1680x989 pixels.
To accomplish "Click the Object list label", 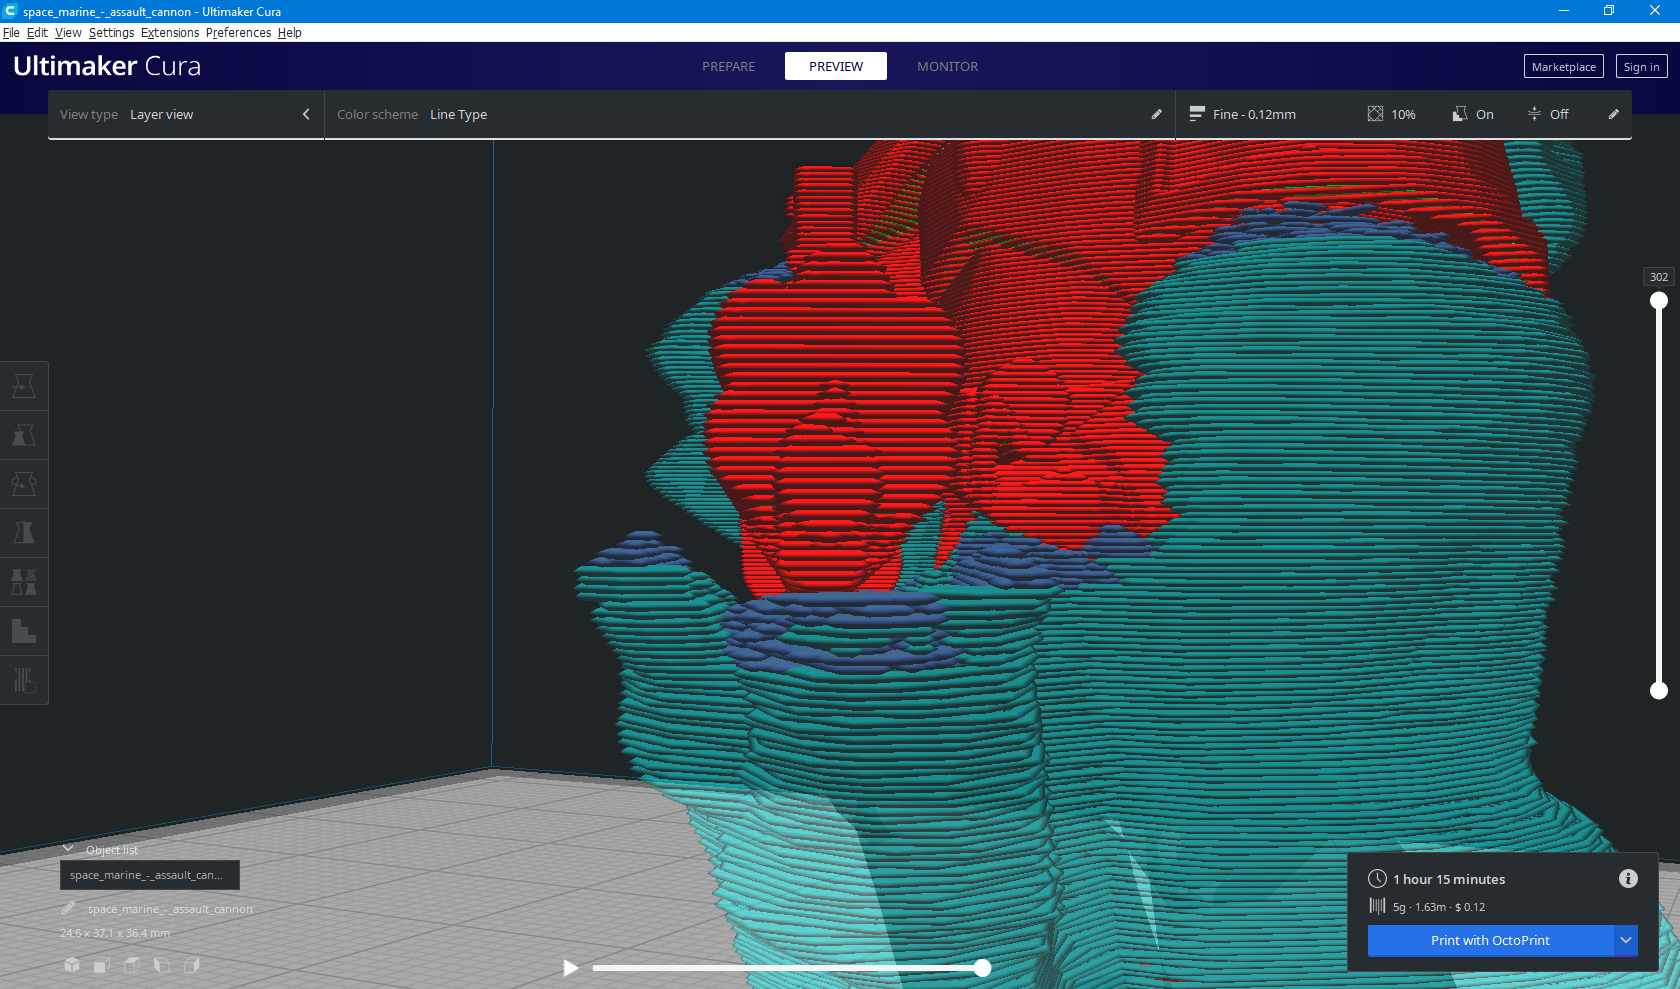I will pyautogui.click(x=112, y=850).
